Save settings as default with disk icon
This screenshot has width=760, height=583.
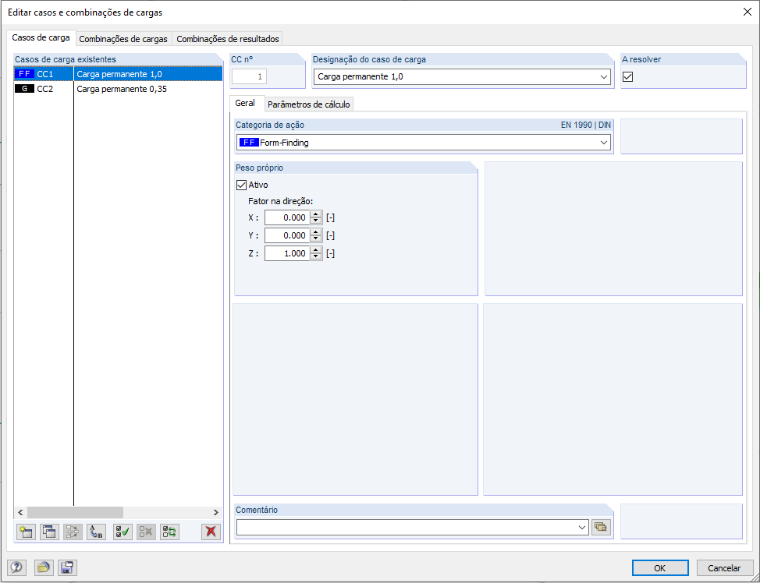(x=67, y=567)
